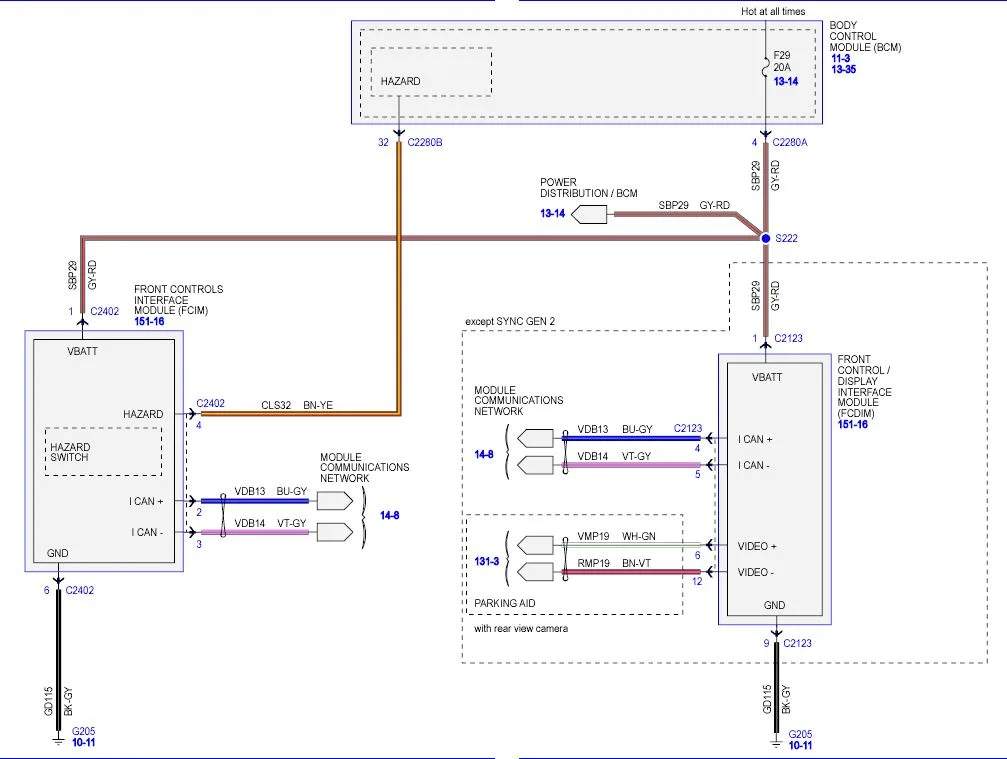Click VBATT terminal in FCIM
Screen dimensions: 1007x759
pyautogui.click(x=82, y=352)
